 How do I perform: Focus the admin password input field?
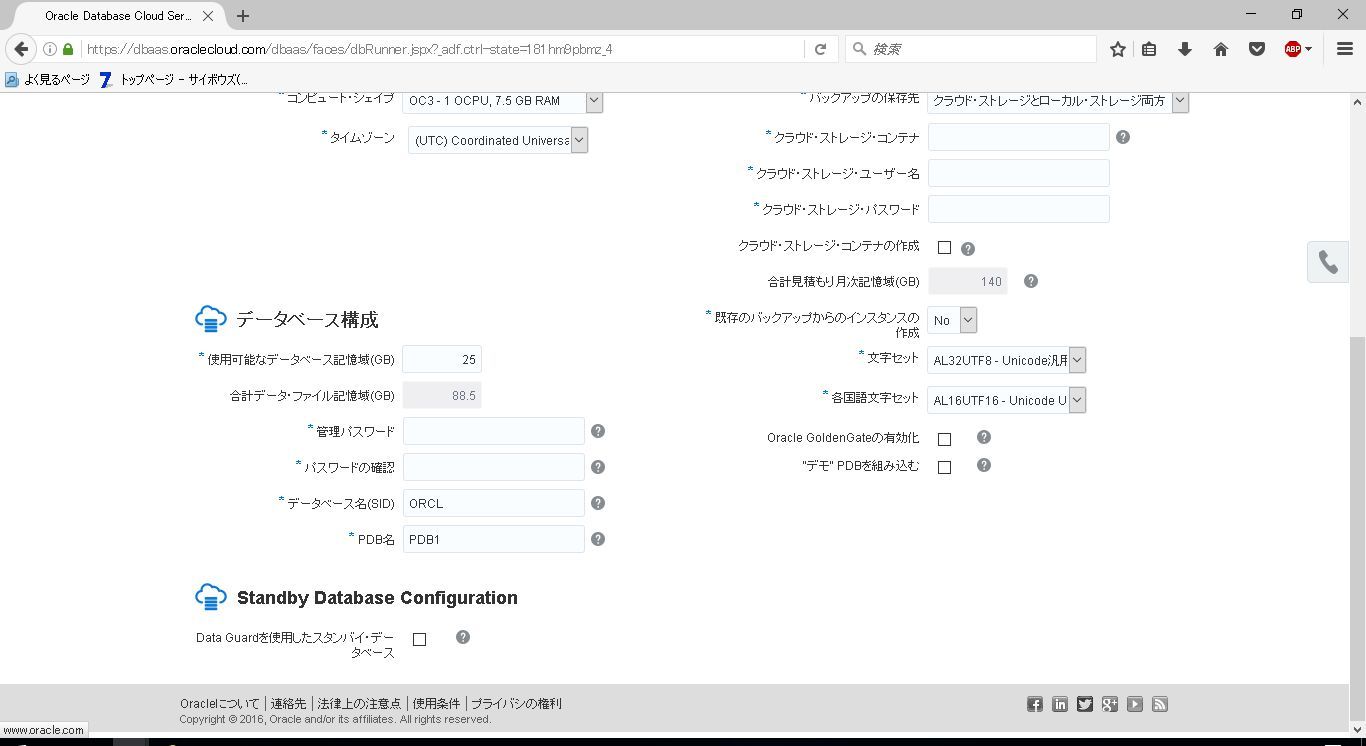[494, 431]
